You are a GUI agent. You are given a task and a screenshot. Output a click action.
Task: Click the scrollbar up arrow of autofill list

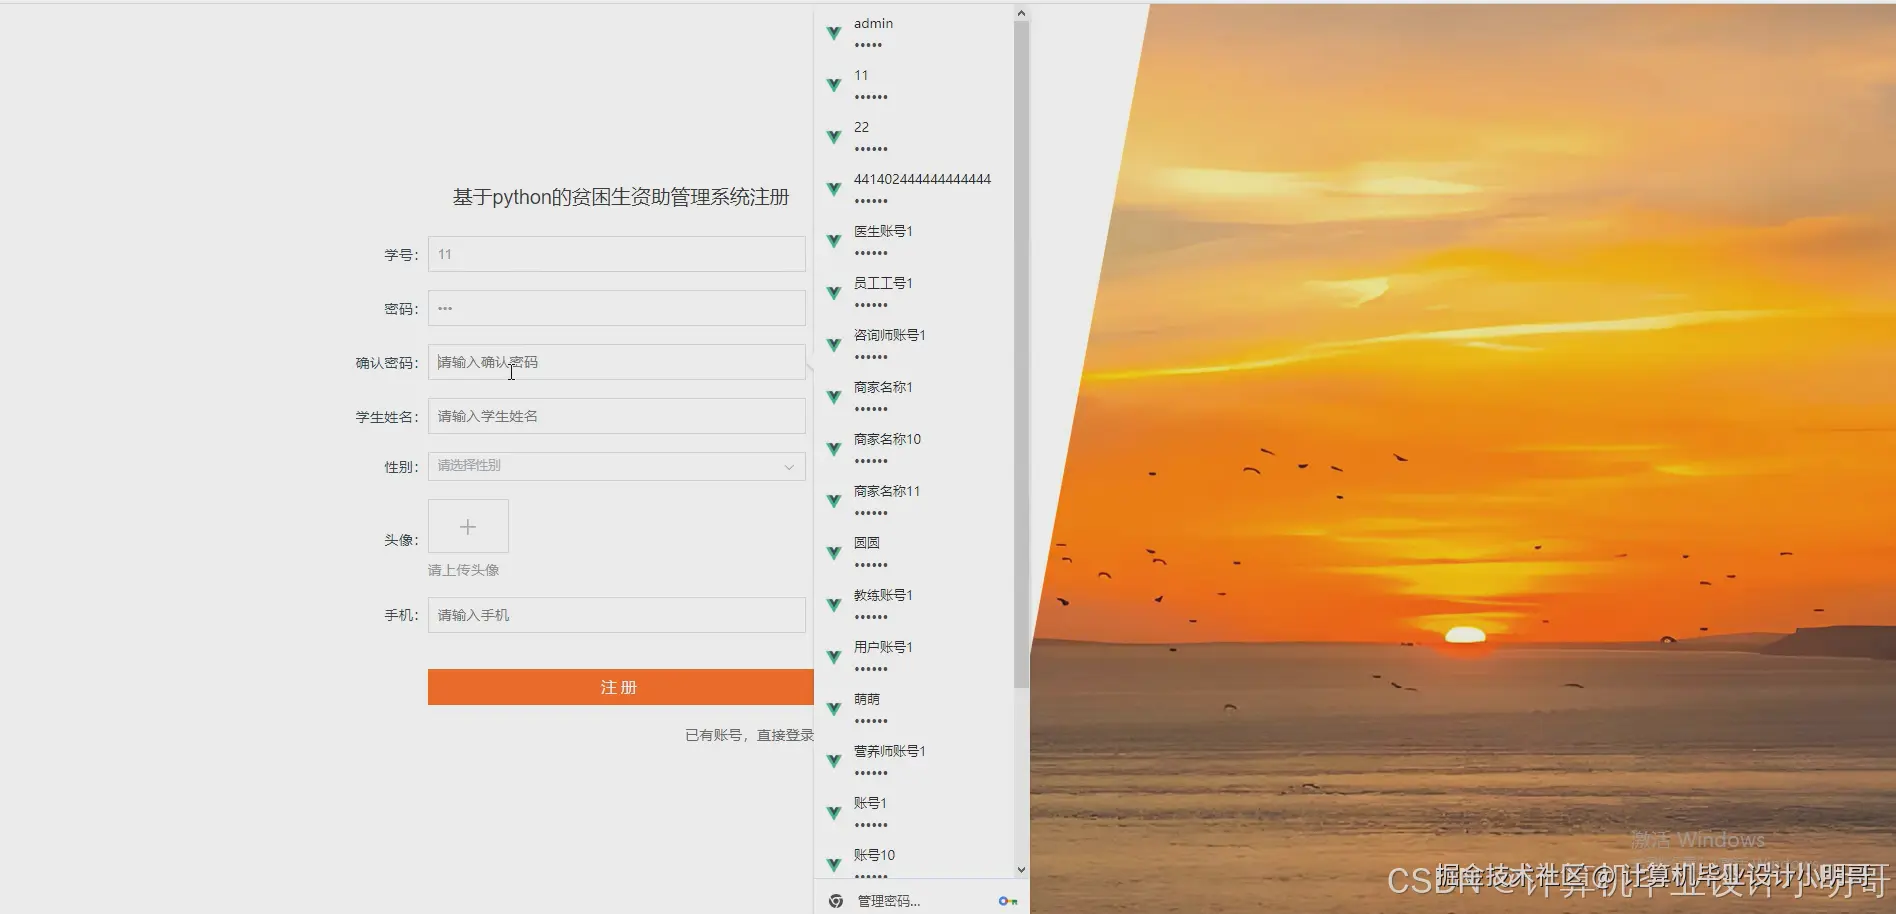pos(1020,11)
